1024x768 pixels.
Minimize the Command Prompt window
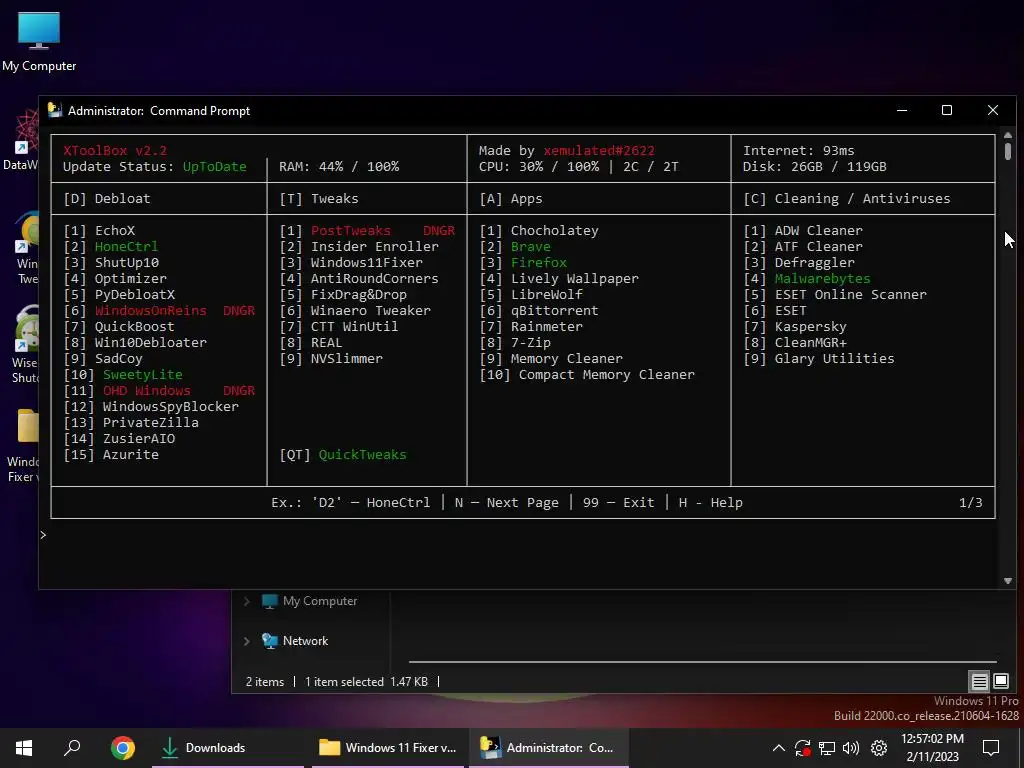(902, 110)
